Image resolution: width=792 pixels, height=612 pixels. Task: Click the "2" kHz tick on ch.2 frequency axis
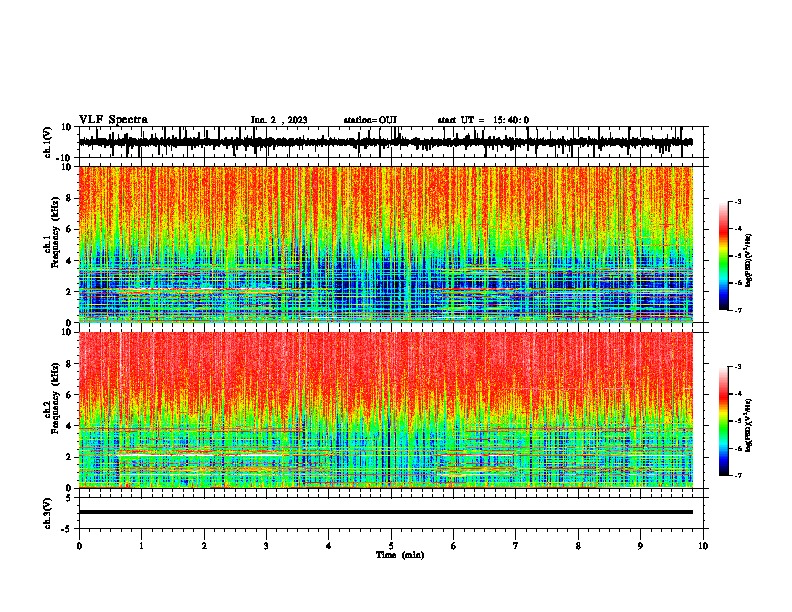pyautogui.click(x=70, y=457)
